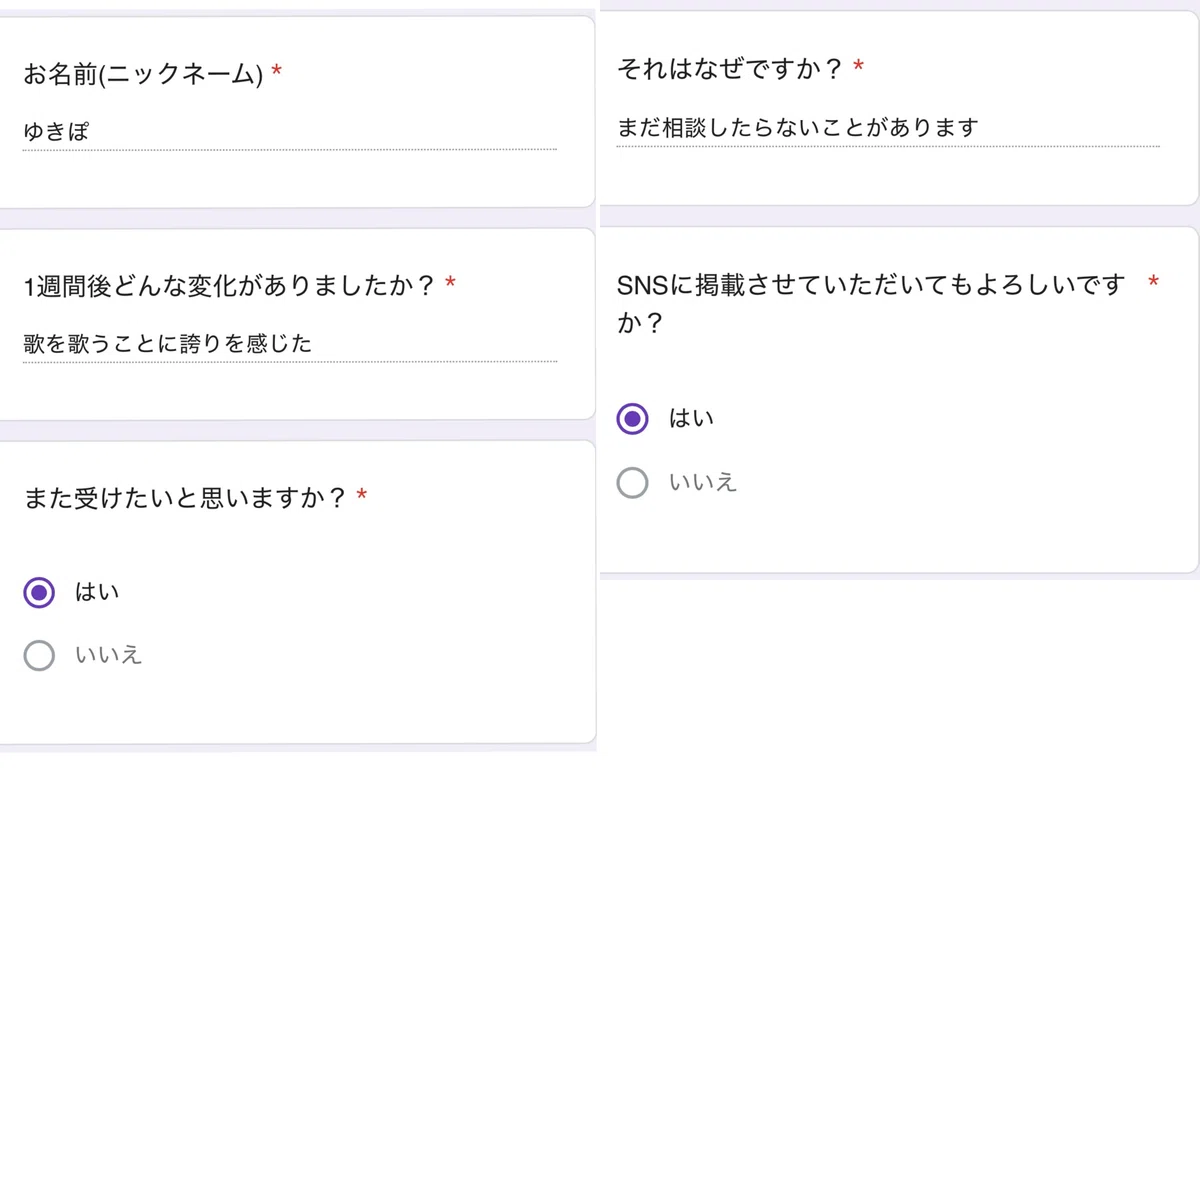The height and width of the screenshot is (1200, 1200).
Task: Click the answer field about changes after one week
Action: (289, 344)
